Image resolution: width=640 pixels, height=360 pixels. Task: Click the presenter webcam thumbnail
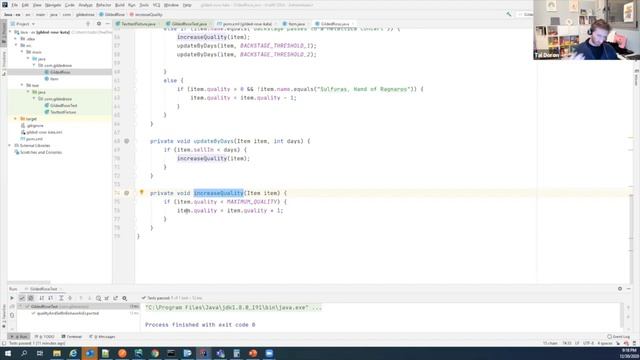(x=586, y=30)
